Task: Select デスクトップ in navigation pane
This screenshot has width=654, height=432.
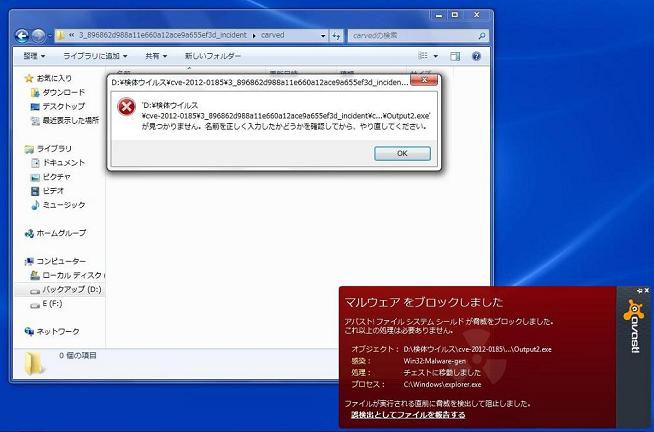Action: (63, 106)
